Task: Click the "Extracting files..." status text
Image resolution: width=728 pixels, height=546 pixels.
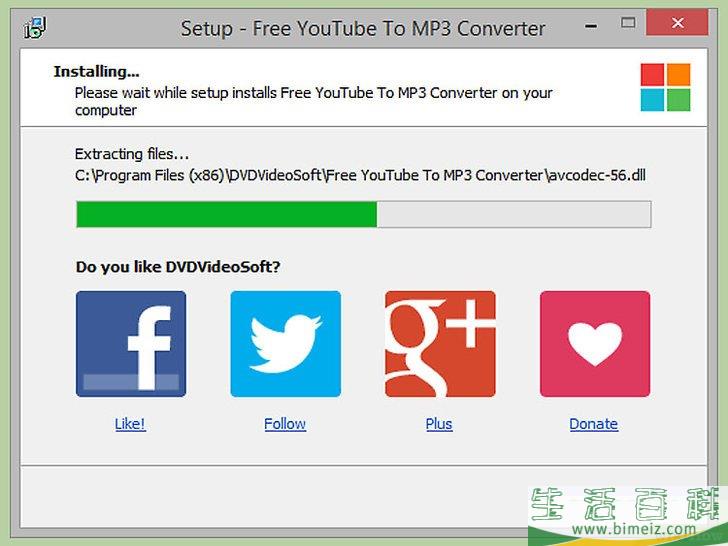Action: [131, 154]
